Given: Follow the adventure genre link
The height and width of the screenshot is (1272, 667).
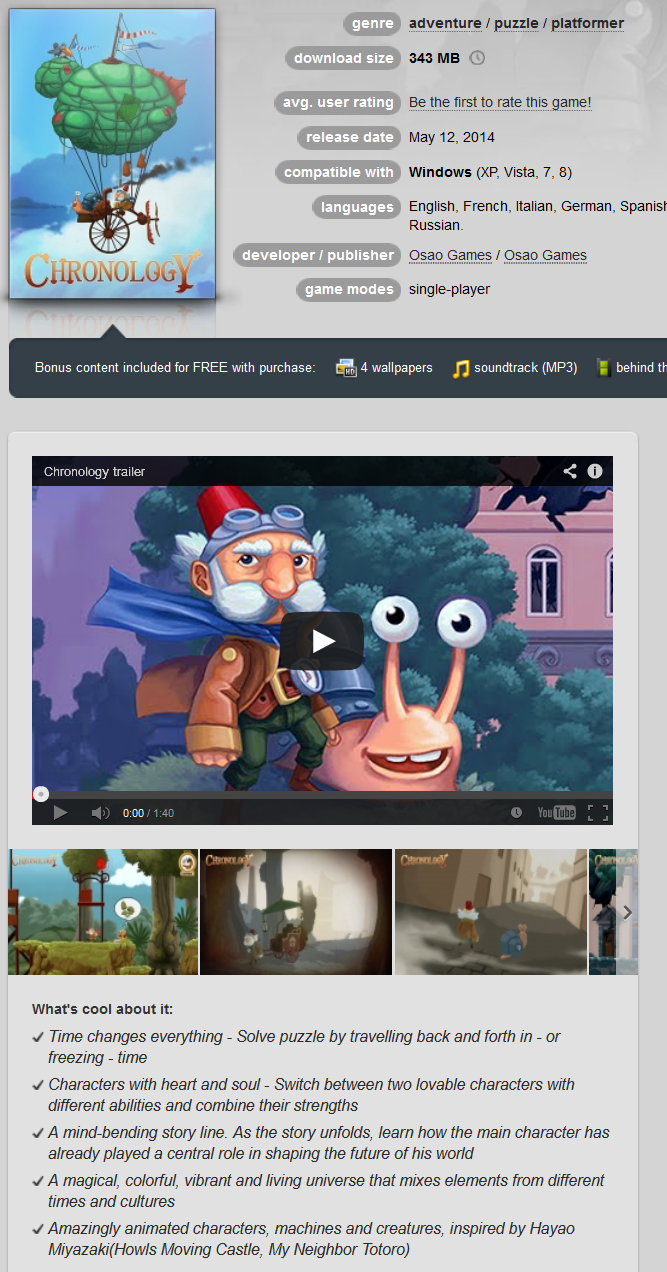Looking at the screenshot, I should point(444,23).
